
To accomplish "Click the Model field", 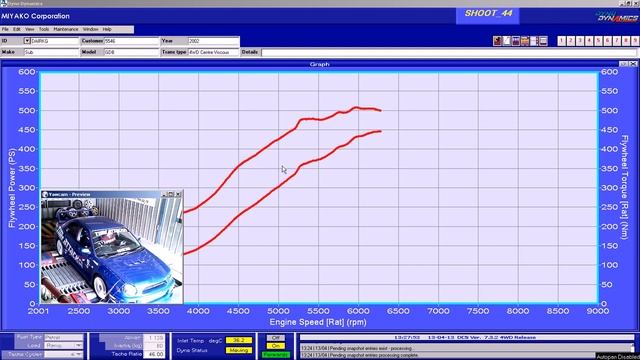I will tap(131, 52).
